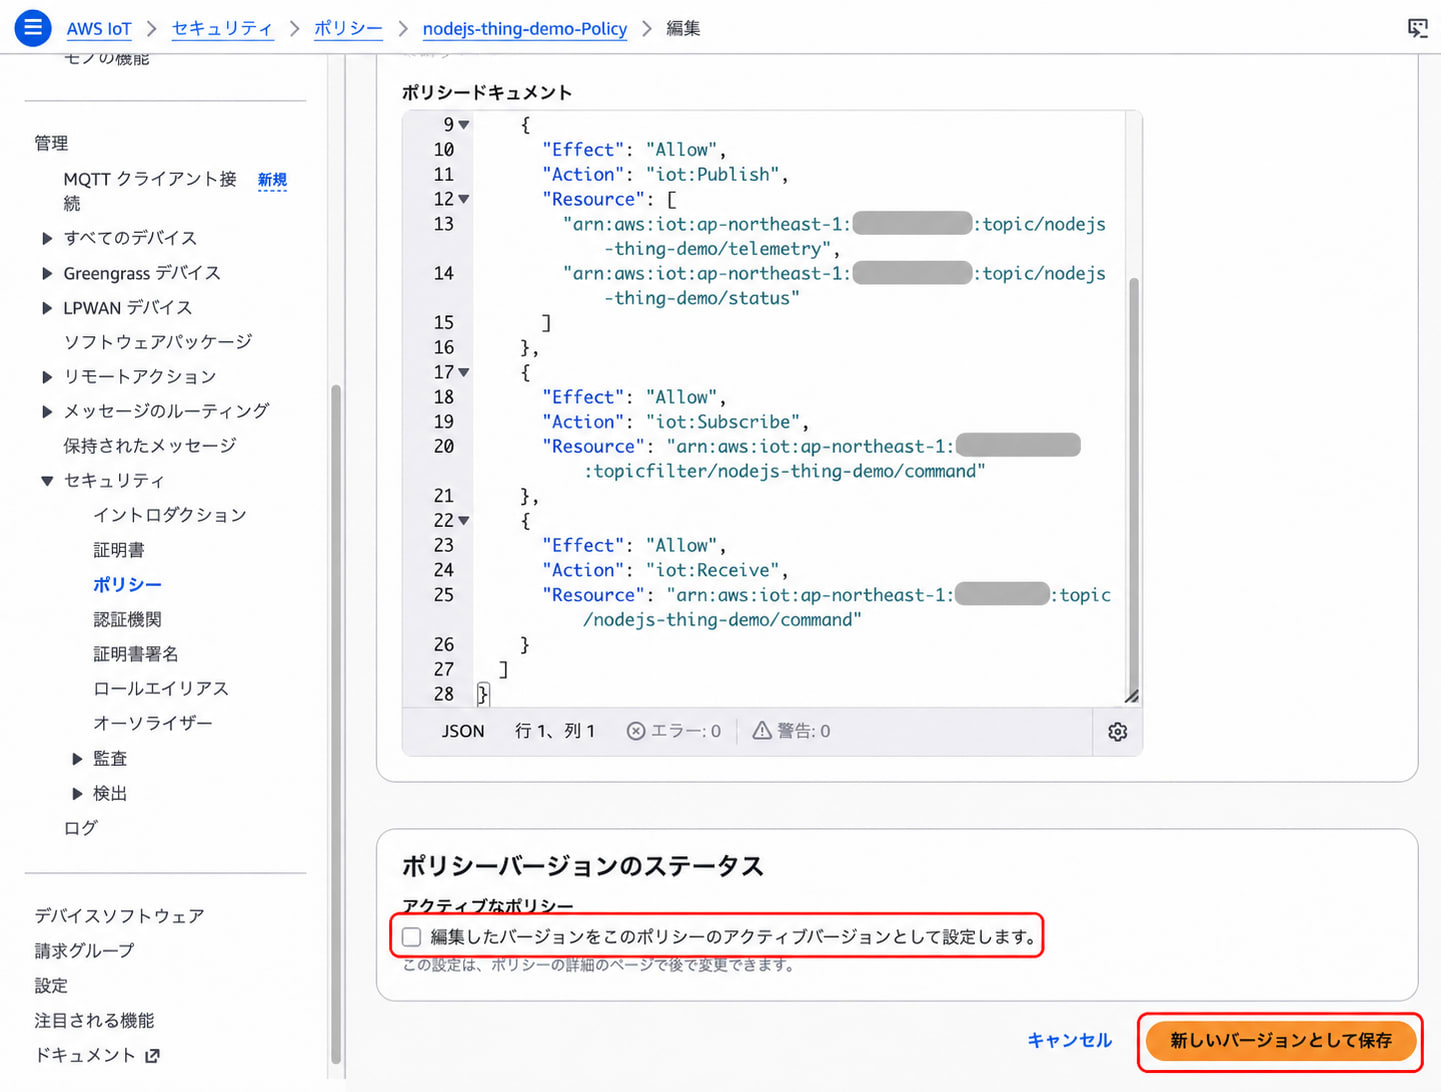Check the active version policy checkbox
Screen dimensions: 1441x1092
click(x=411, y=937)
